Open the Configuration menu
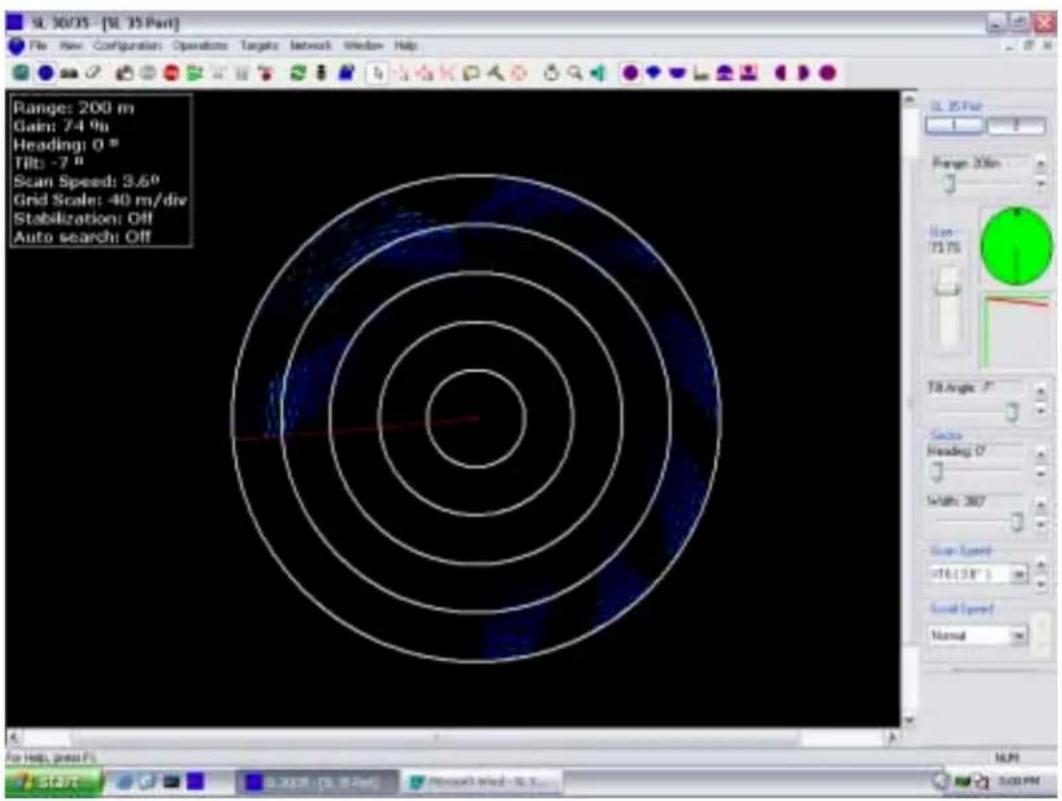 point(127,45)
